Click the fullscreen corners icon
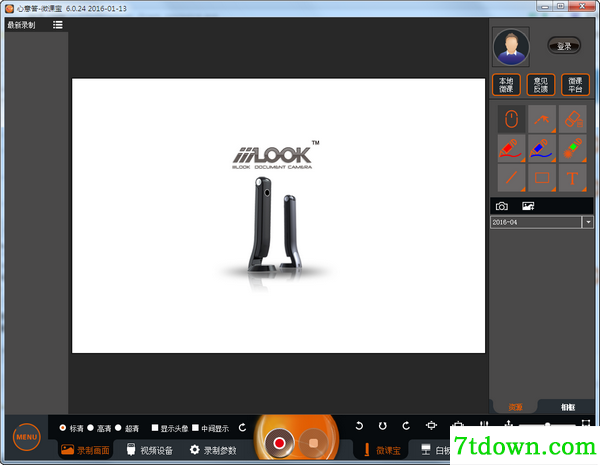Viewport: 600px width, 465px height. click(x=586, y=423)
